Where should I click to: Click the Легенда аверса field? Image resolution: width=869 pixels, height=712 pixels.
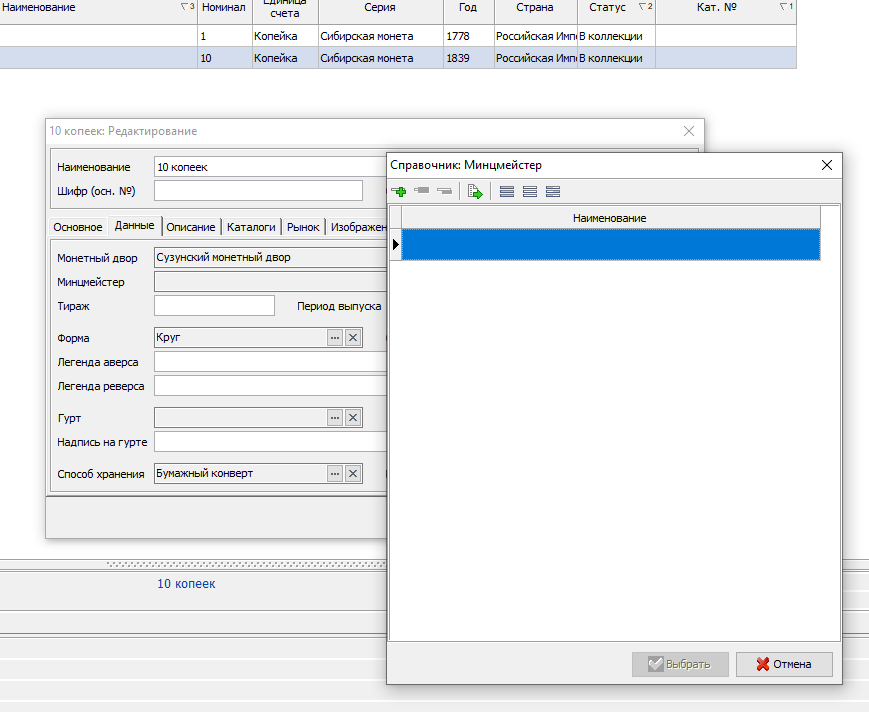click(270, 362)
